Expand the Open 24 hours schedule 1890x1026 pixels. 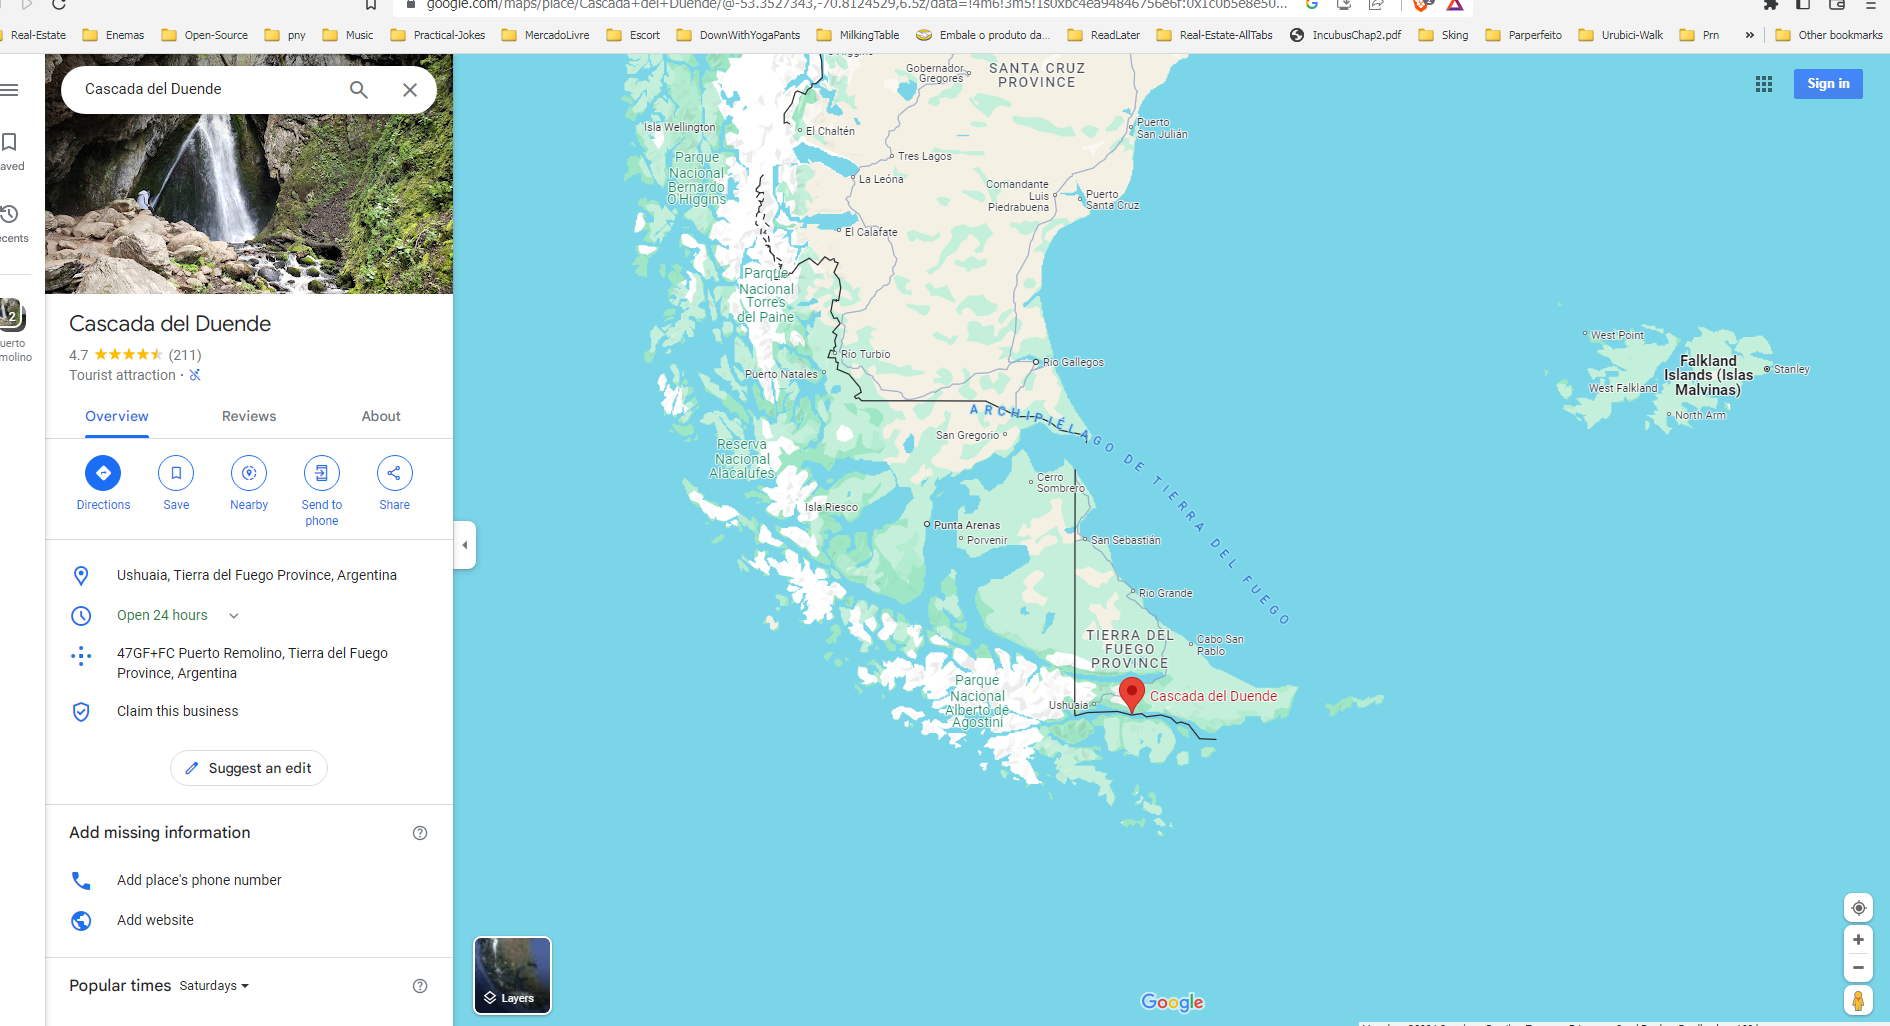[x=234, y=616]
